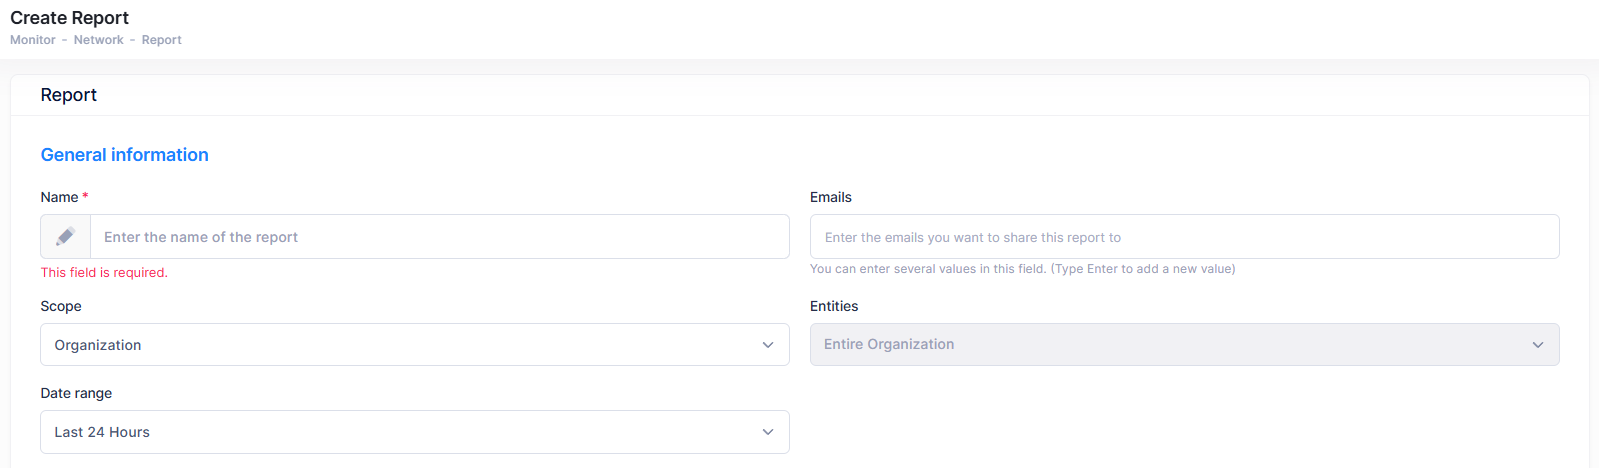Navigate to Network breadcrumb link
Image resolution: width=1599 pixels, height=468 pixels.
click(x=99, y=40)
